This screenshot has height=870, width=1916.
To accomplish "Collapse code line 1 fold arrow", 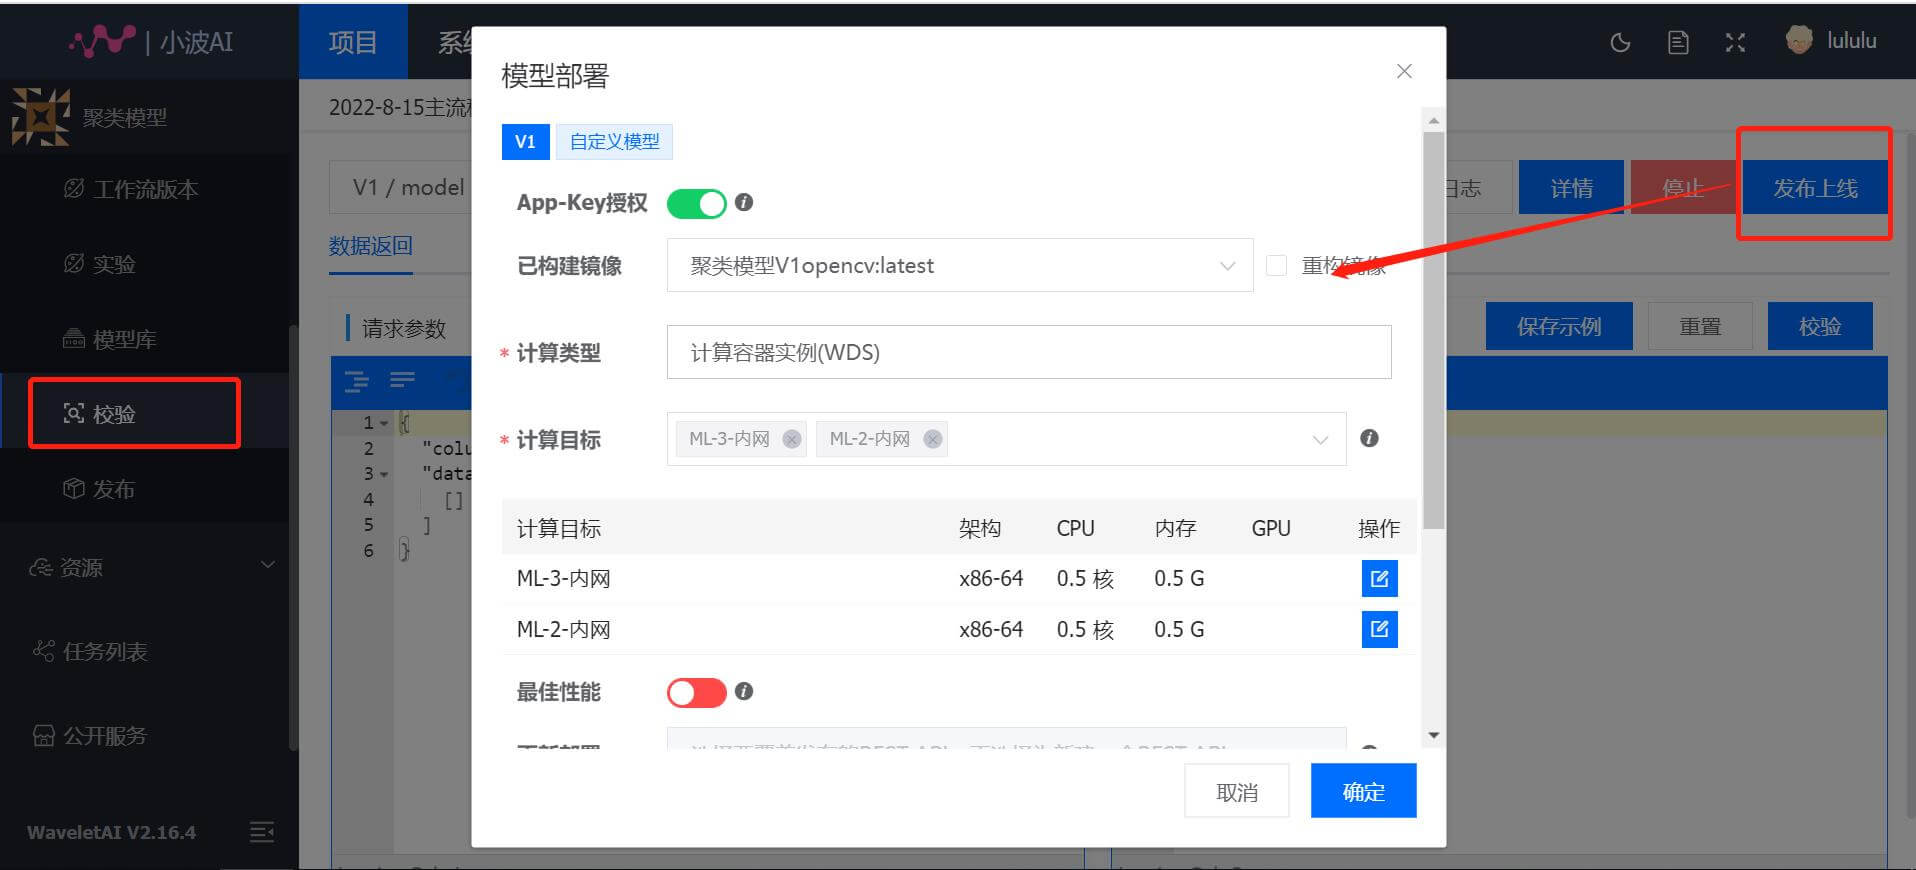I will pyautogui.click(x=384, y=423).
